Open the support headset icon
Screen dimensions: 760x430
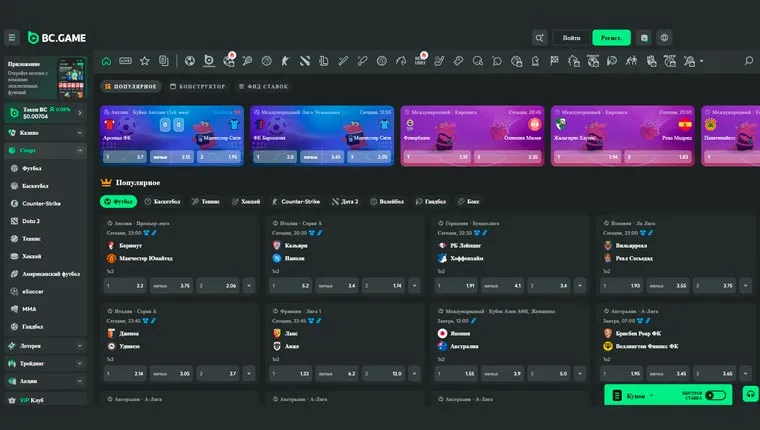pyautogui.click(x=750, y=394)
